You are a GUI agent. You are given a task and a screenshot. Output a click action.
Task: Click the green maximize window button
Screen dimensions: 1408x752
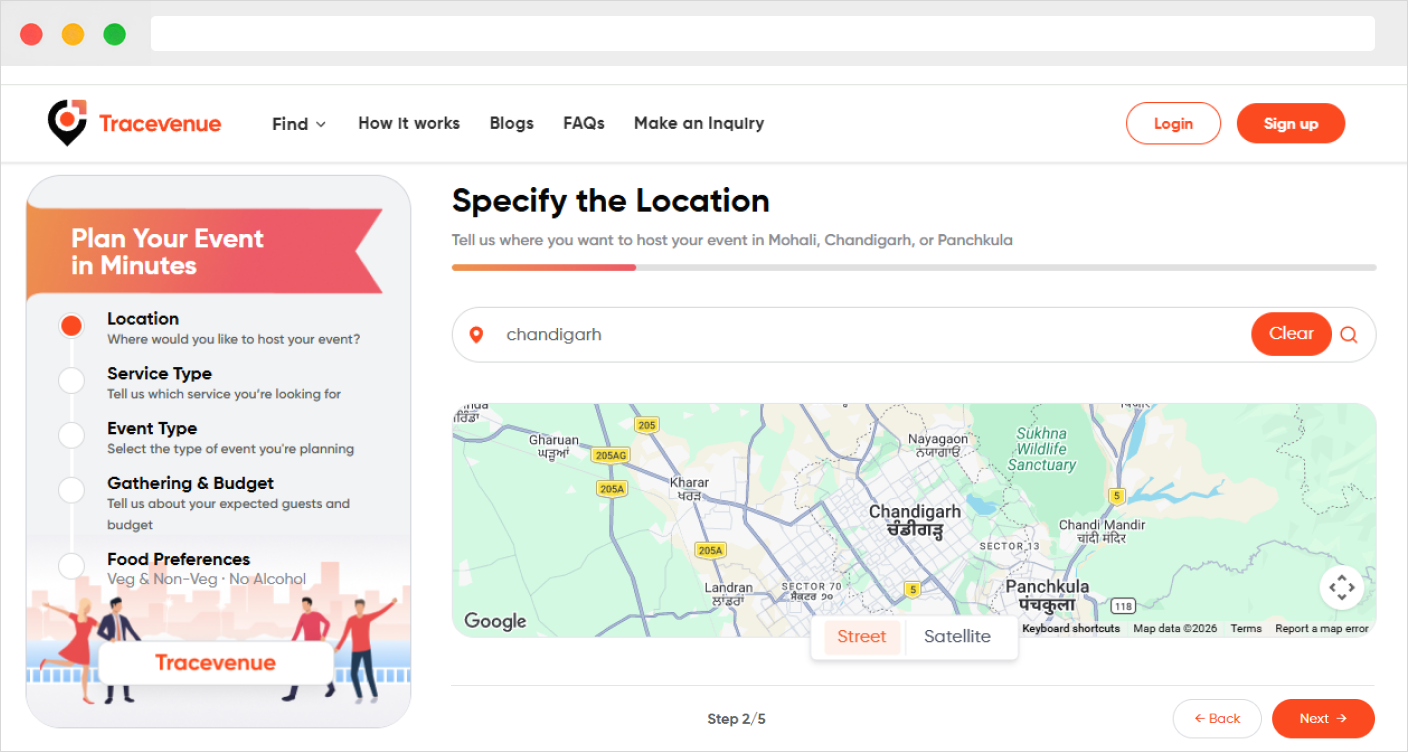115,34
